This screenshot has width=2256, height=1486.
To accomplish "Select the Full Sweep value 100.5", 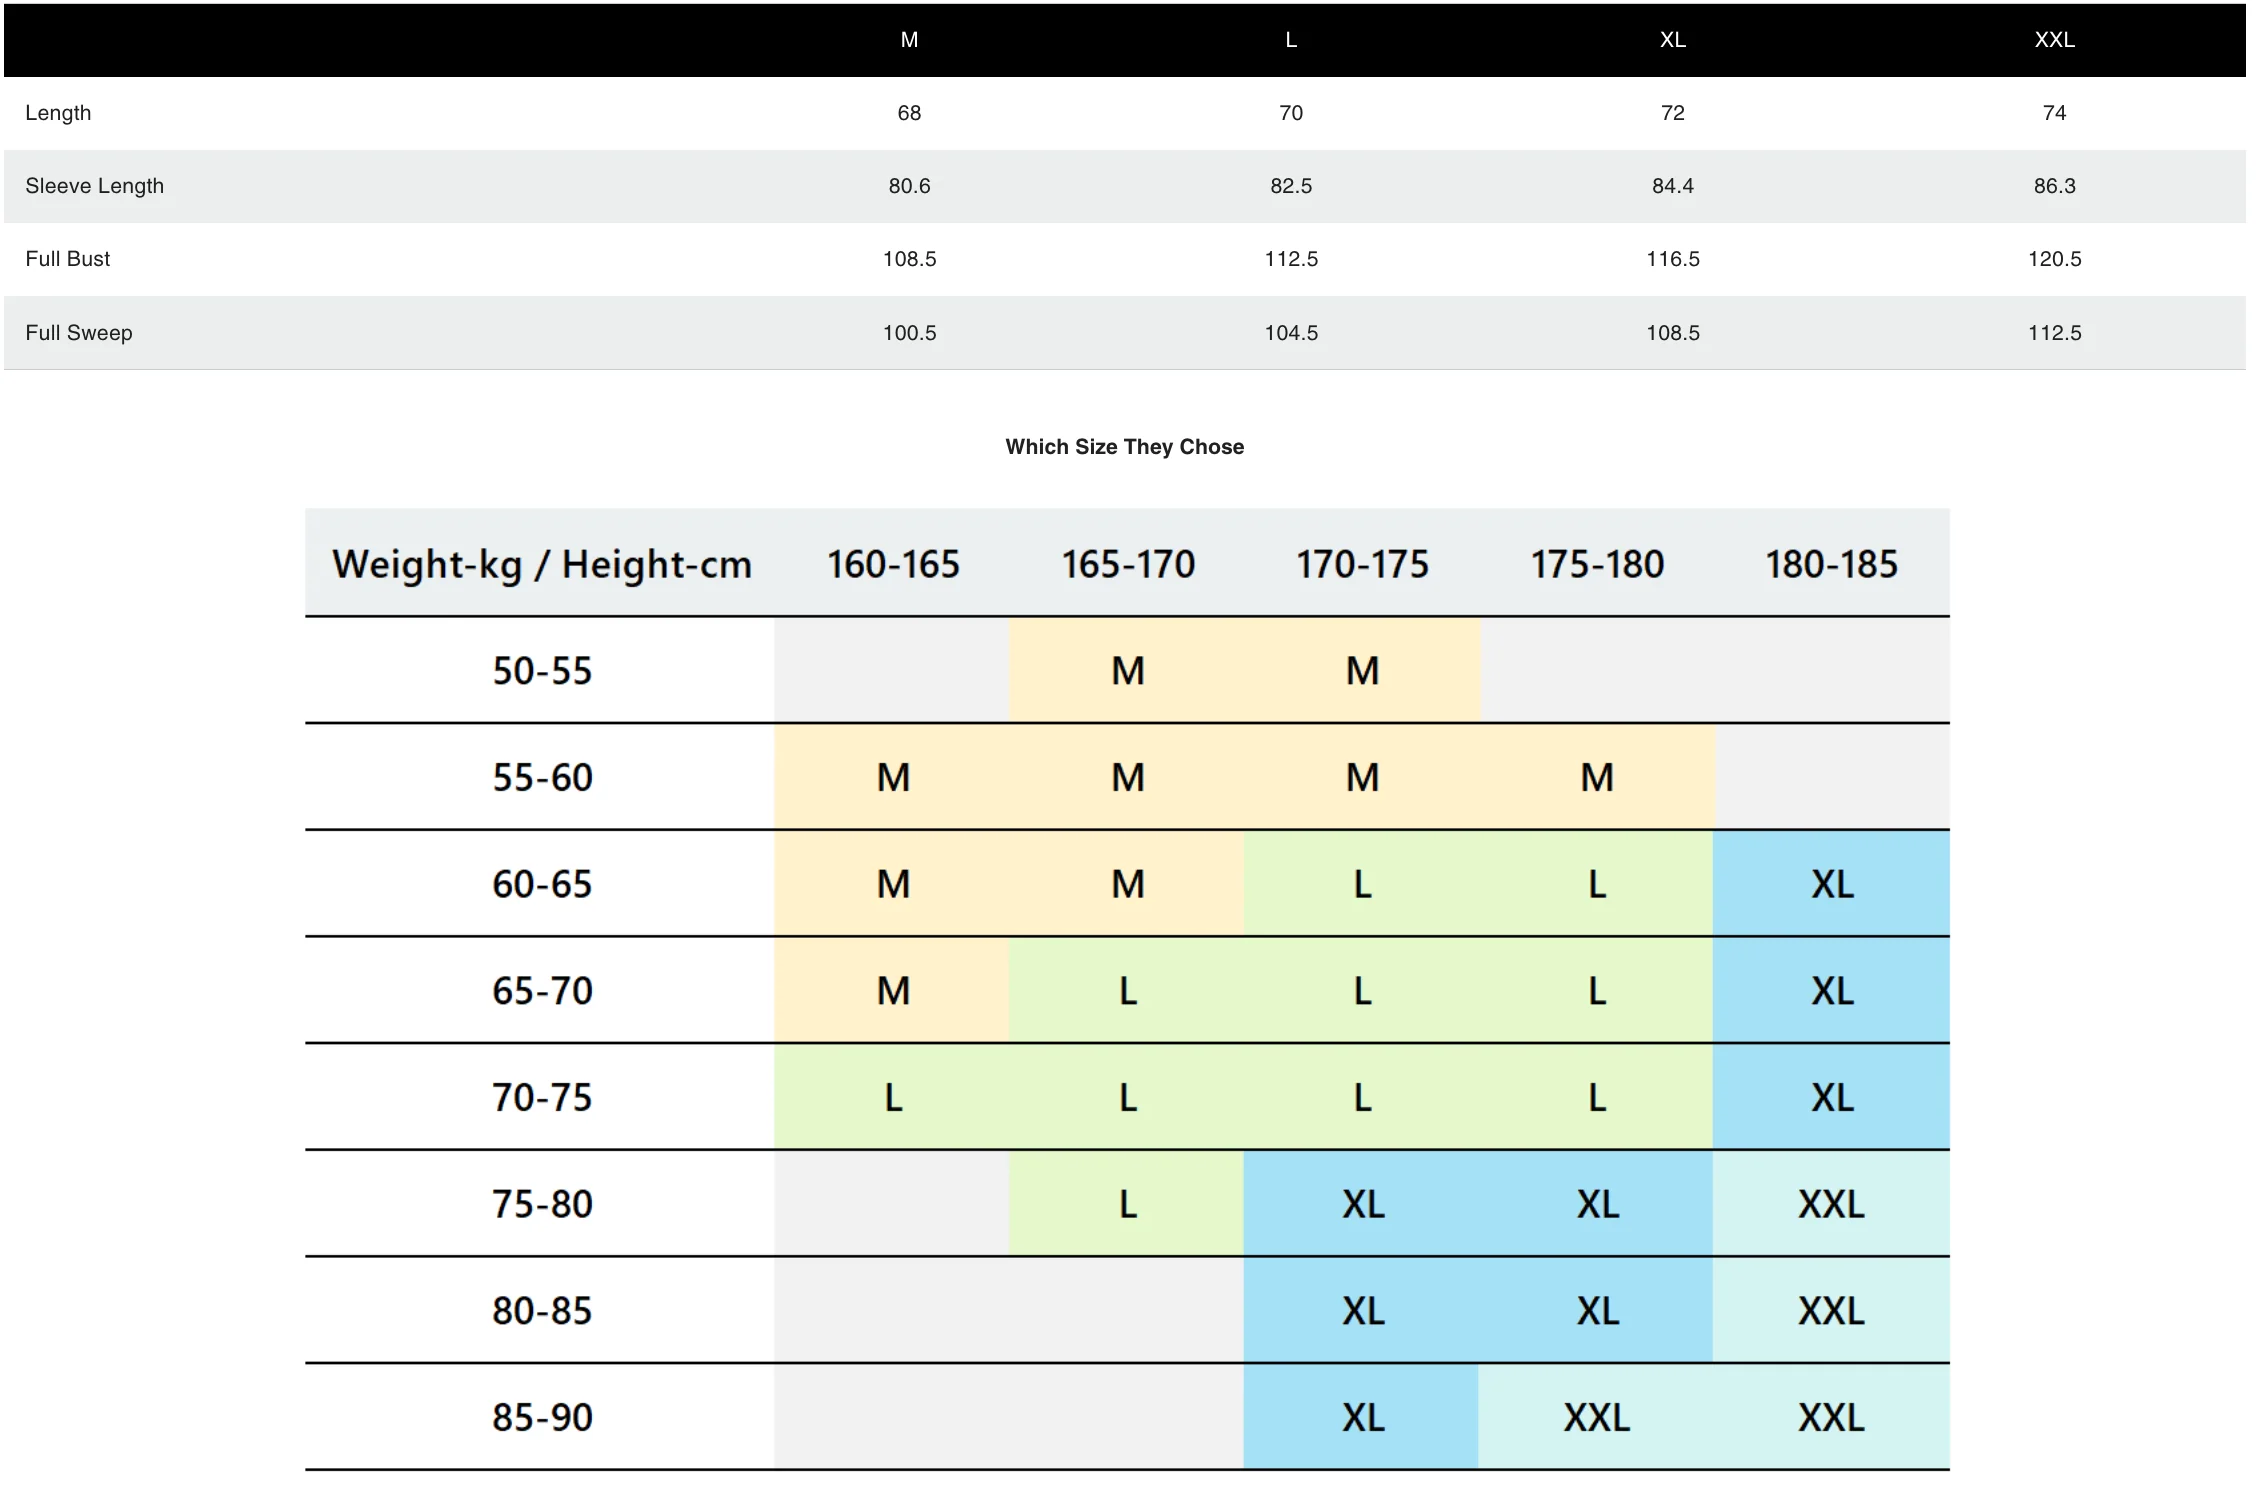I will click(909, 333).
